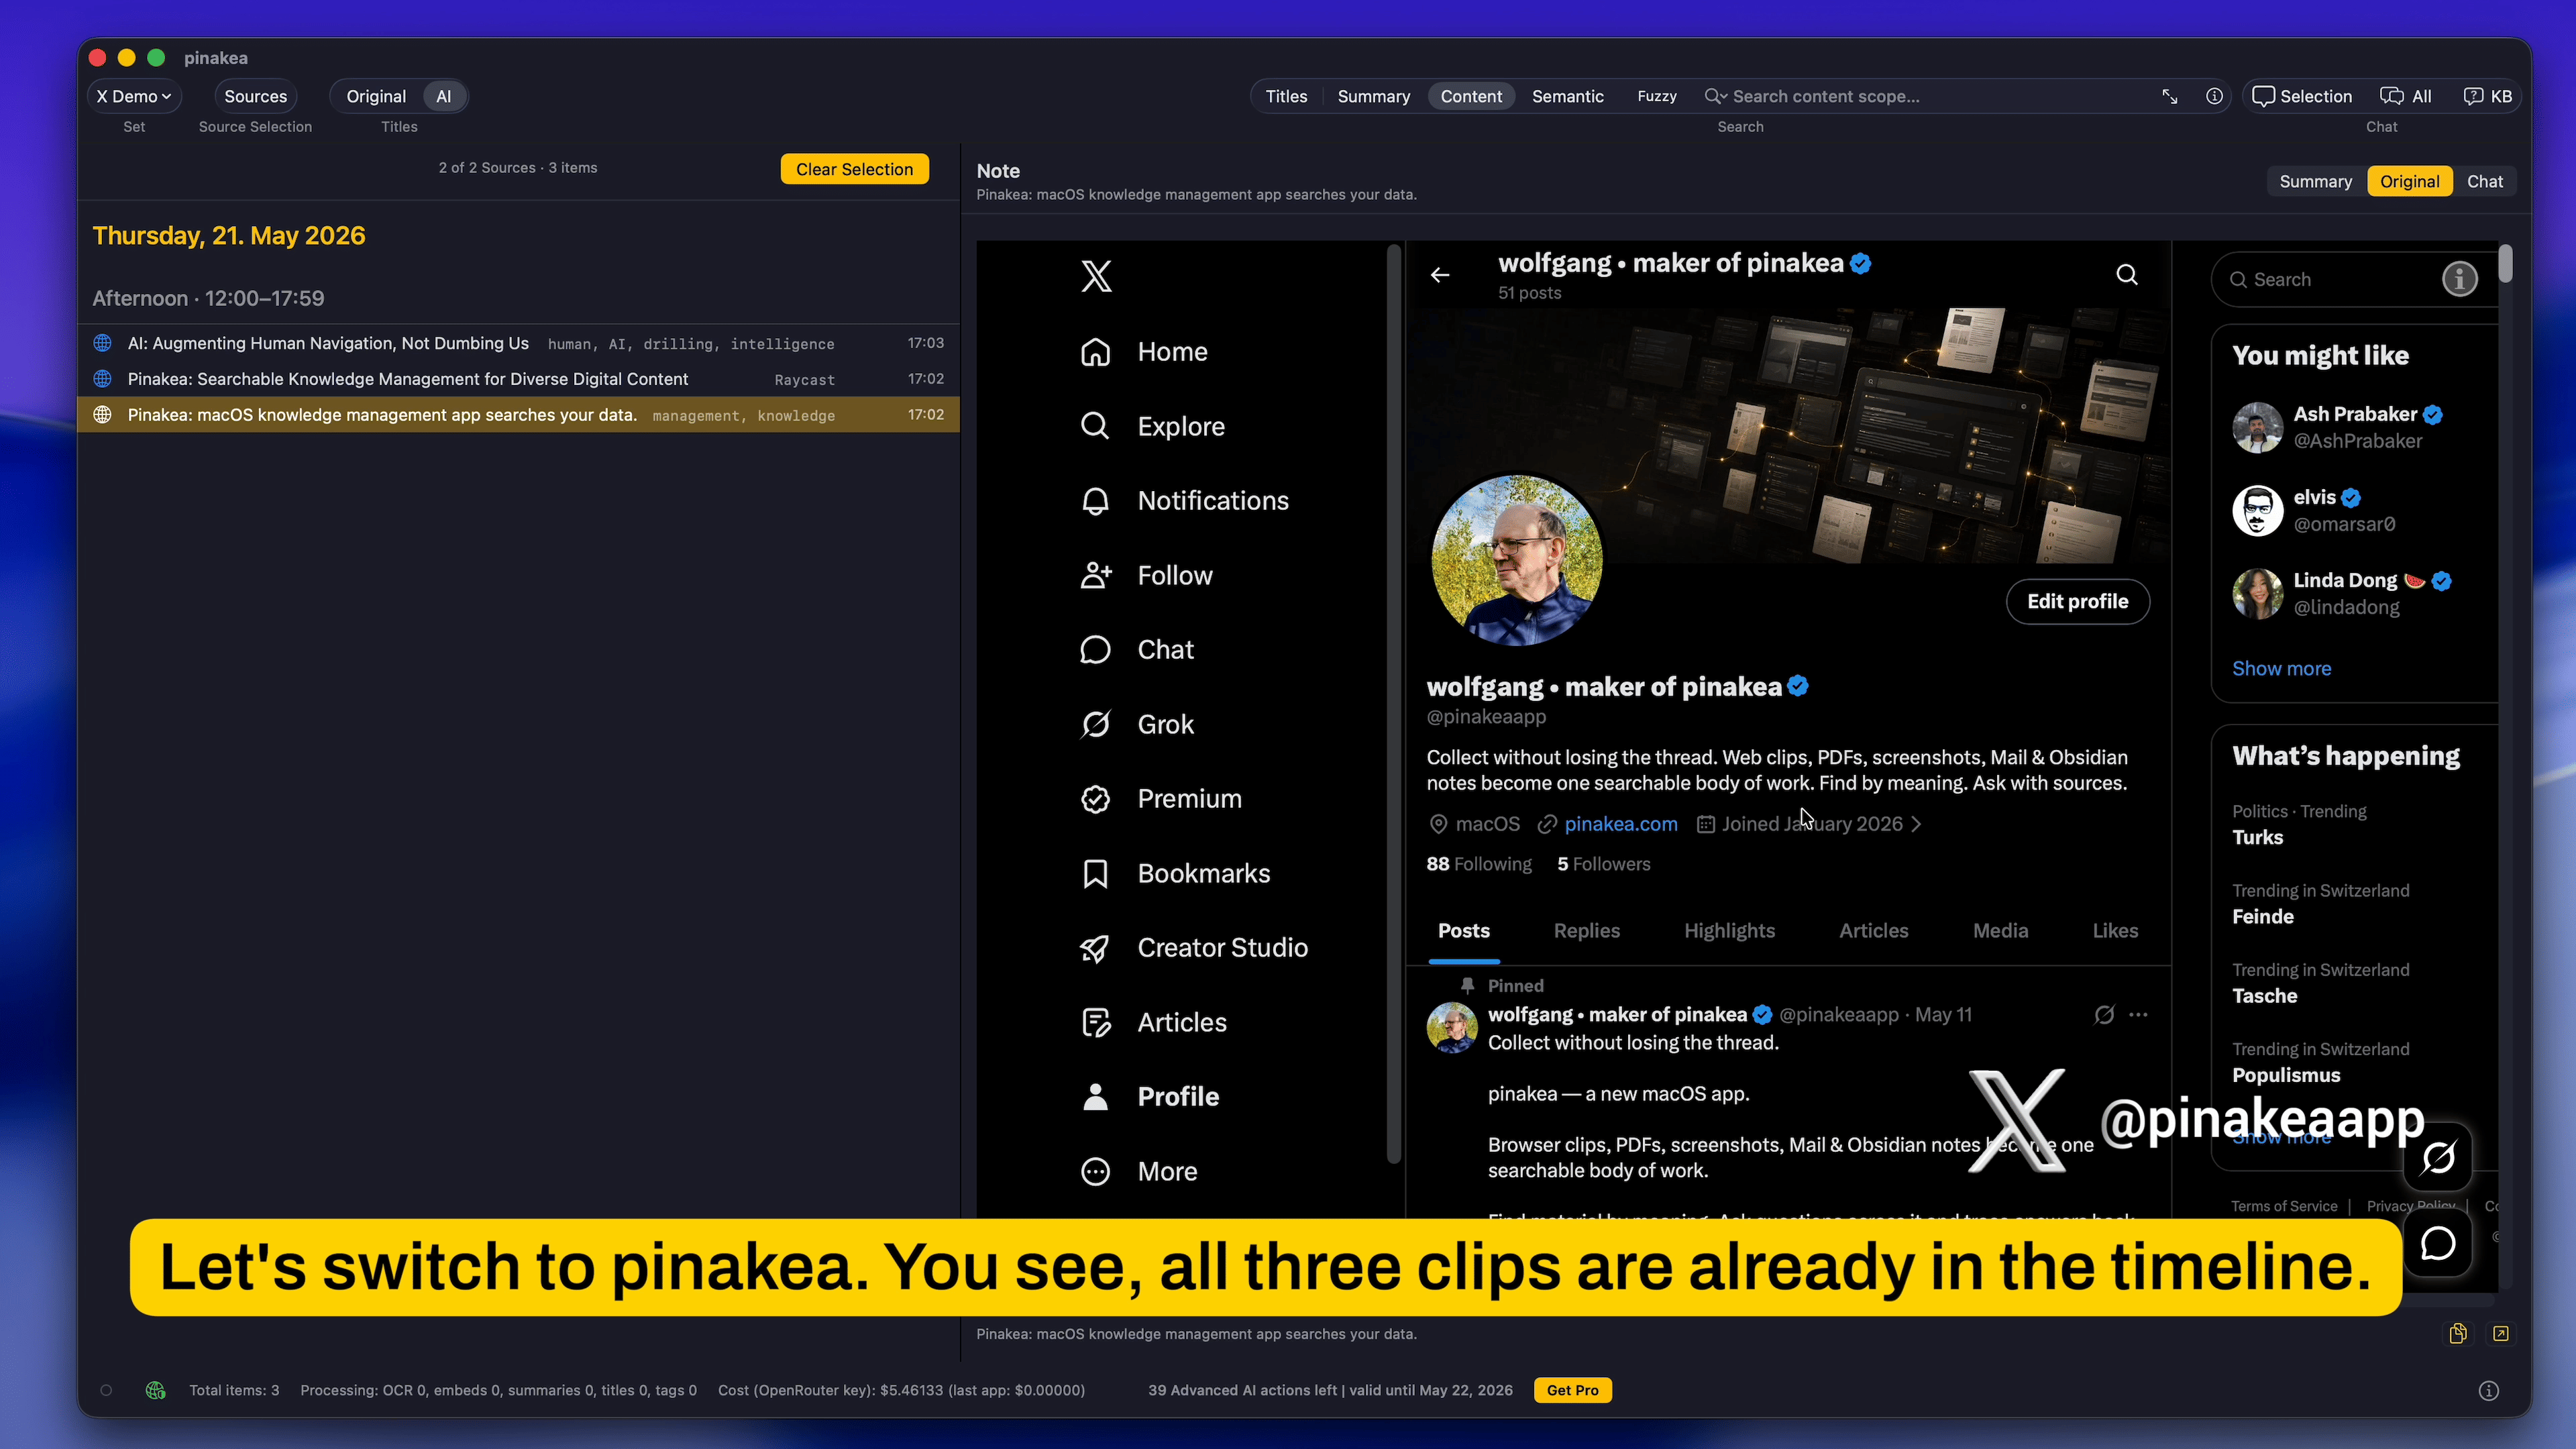Open the X Demo set dropdown

(x=134, y=96)
